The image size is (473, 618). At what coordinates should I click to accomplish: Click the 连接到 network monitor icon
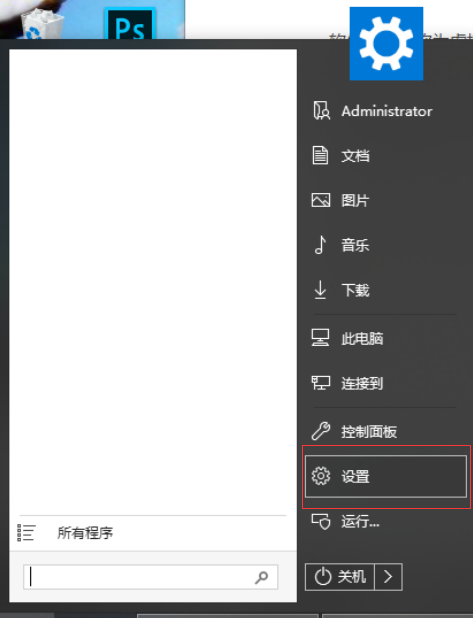pos(321,382)
